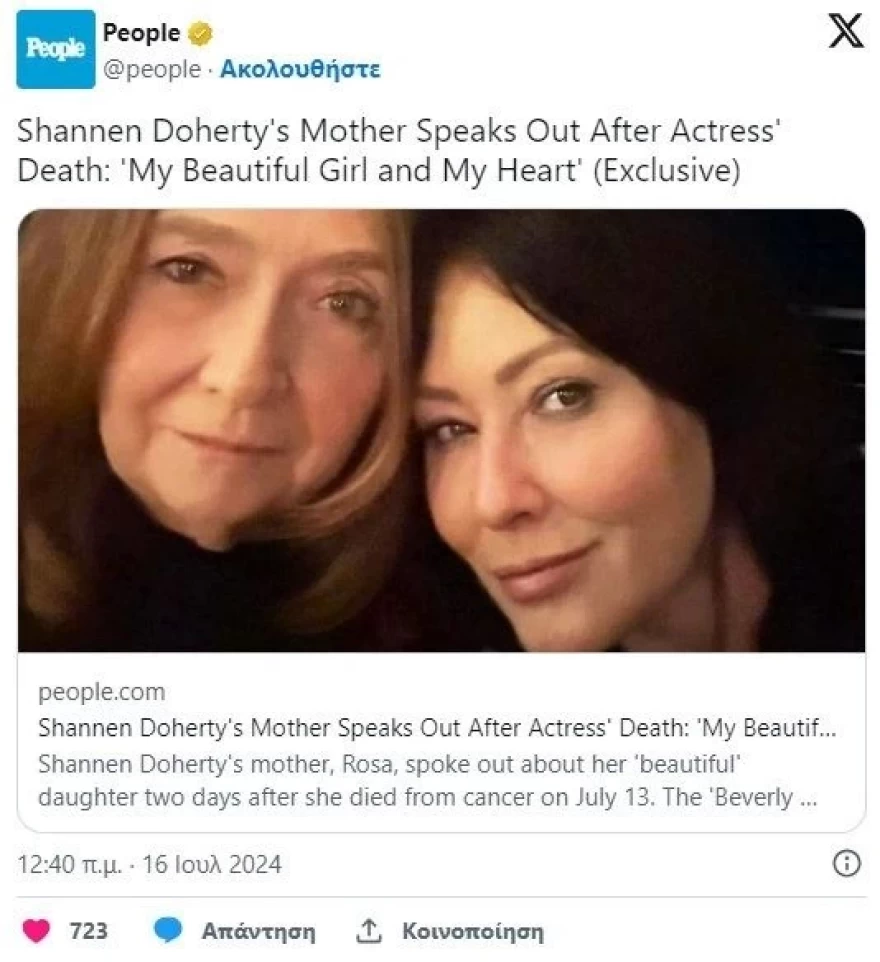Follow People via the Ακολουθήστε link
The image size is (880, 962).
pos(300,69)
